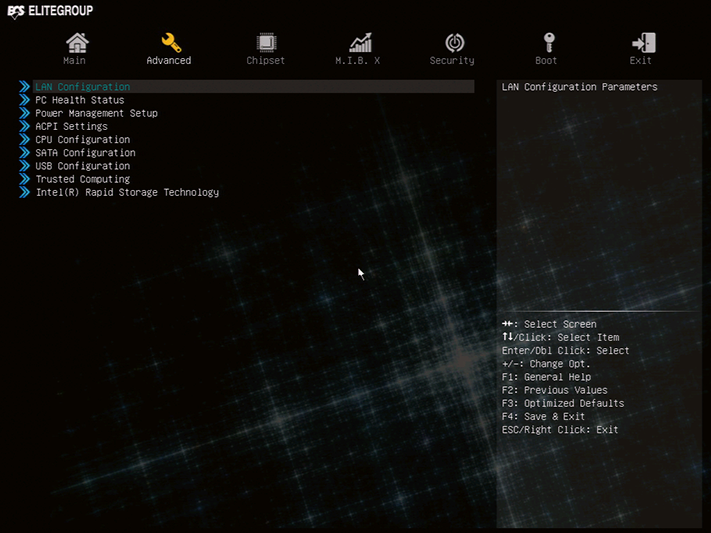Expand the PC Health Status chevron
The height and width of the screenshot is (533, 711).
(24, 100)
